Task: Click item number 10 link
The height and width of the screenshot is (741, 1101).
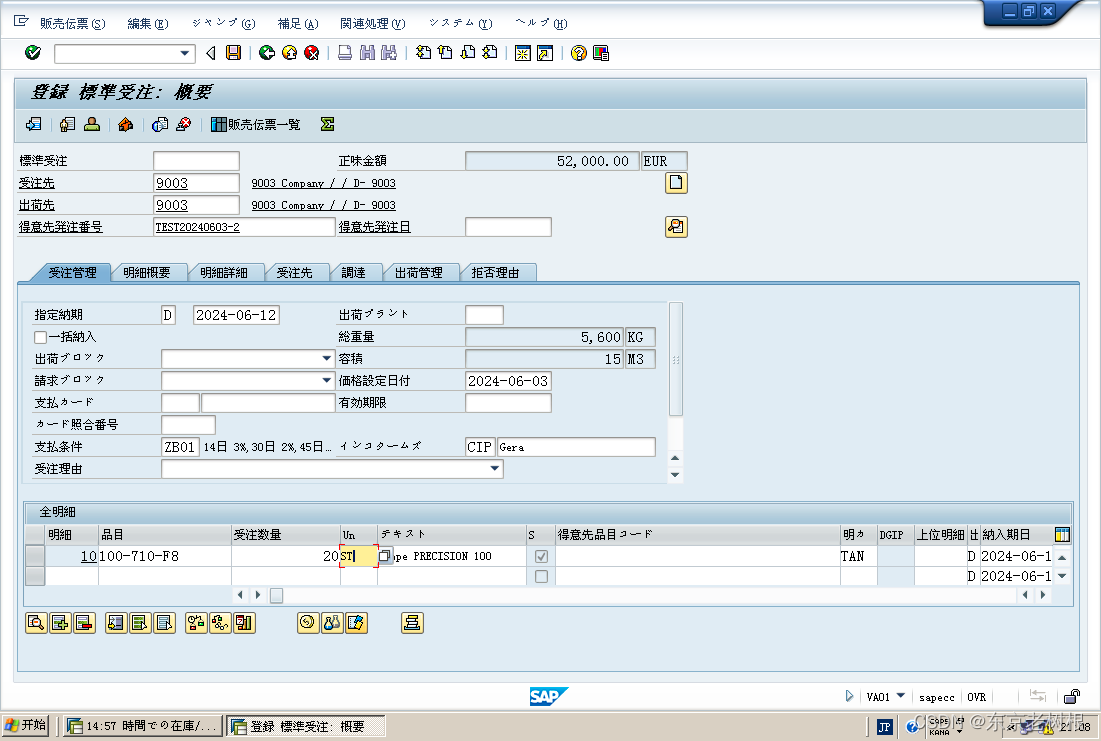Action: 88,556
